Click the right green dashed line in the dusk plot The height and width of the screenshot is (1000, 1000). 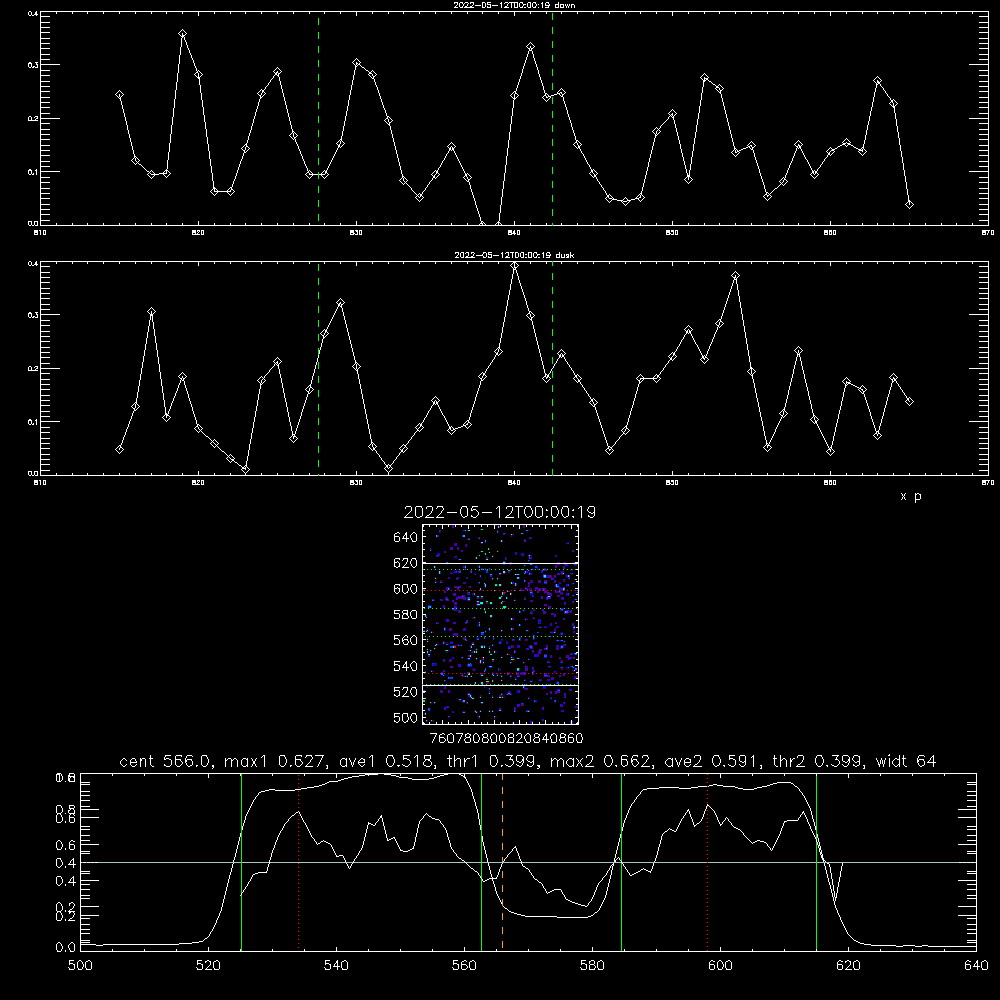(552, 369)
